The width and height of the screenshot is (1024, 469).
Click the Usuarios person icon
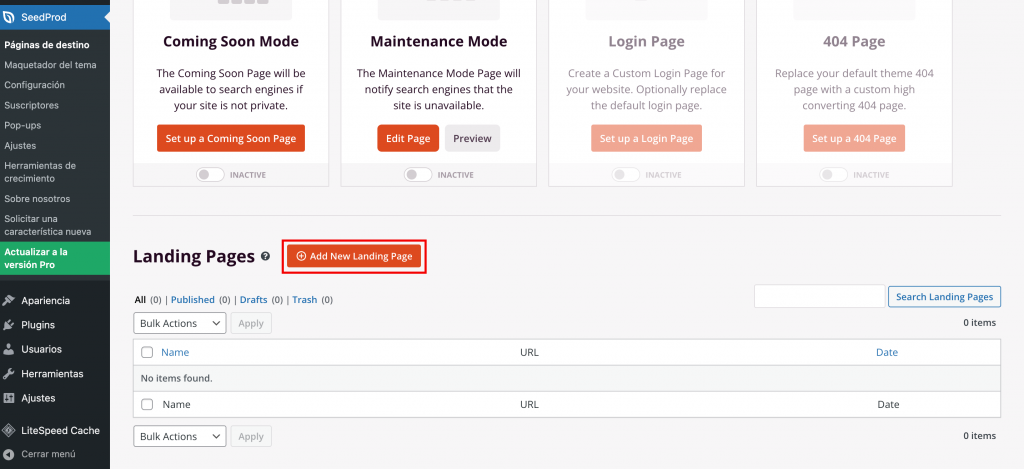click(x=9, y=349)
